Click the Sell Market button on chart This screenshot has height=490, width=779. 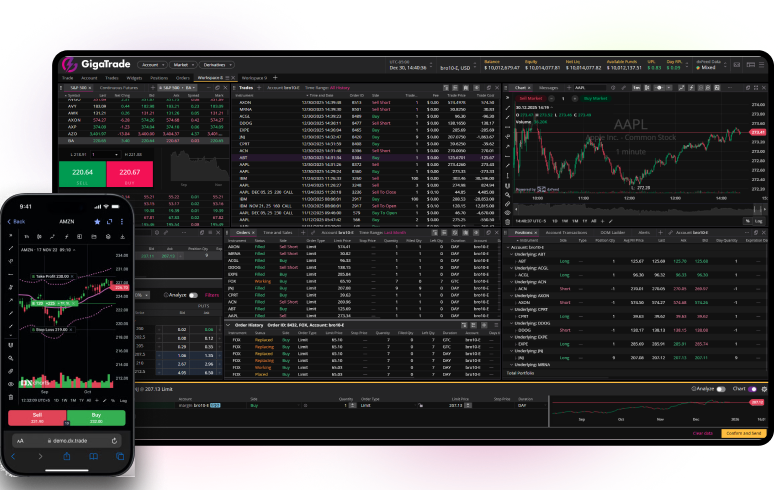tap(530, 98)
